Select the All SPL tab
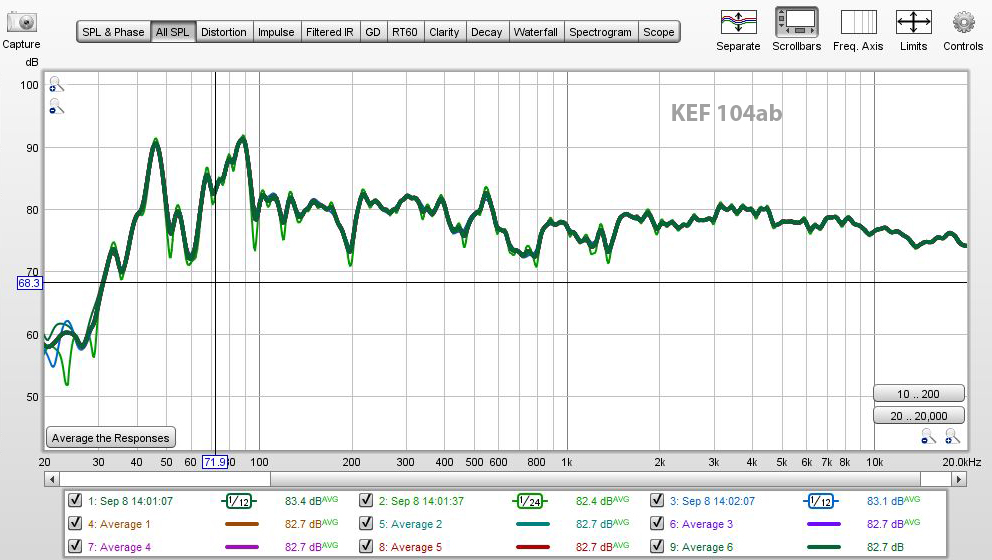This screenshot has height=560, width=992. (173, 32)
